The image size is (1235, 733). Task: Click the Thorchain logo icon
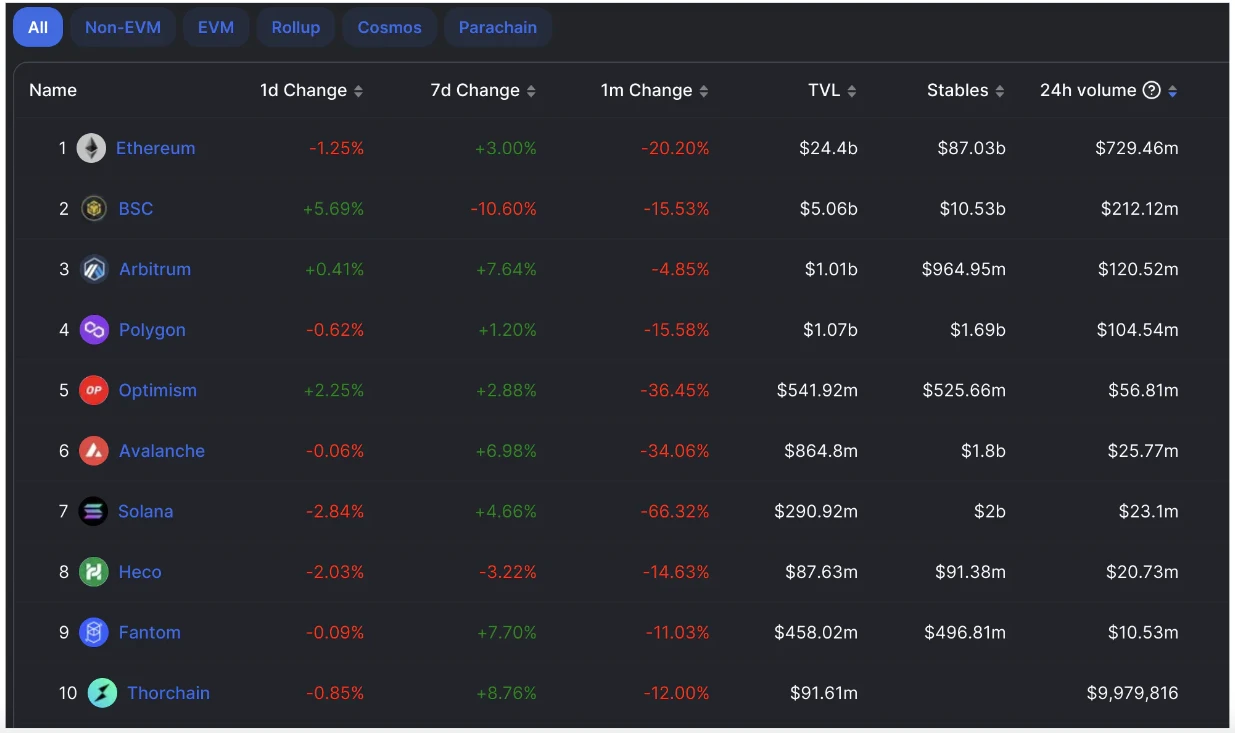pos(102,693)
